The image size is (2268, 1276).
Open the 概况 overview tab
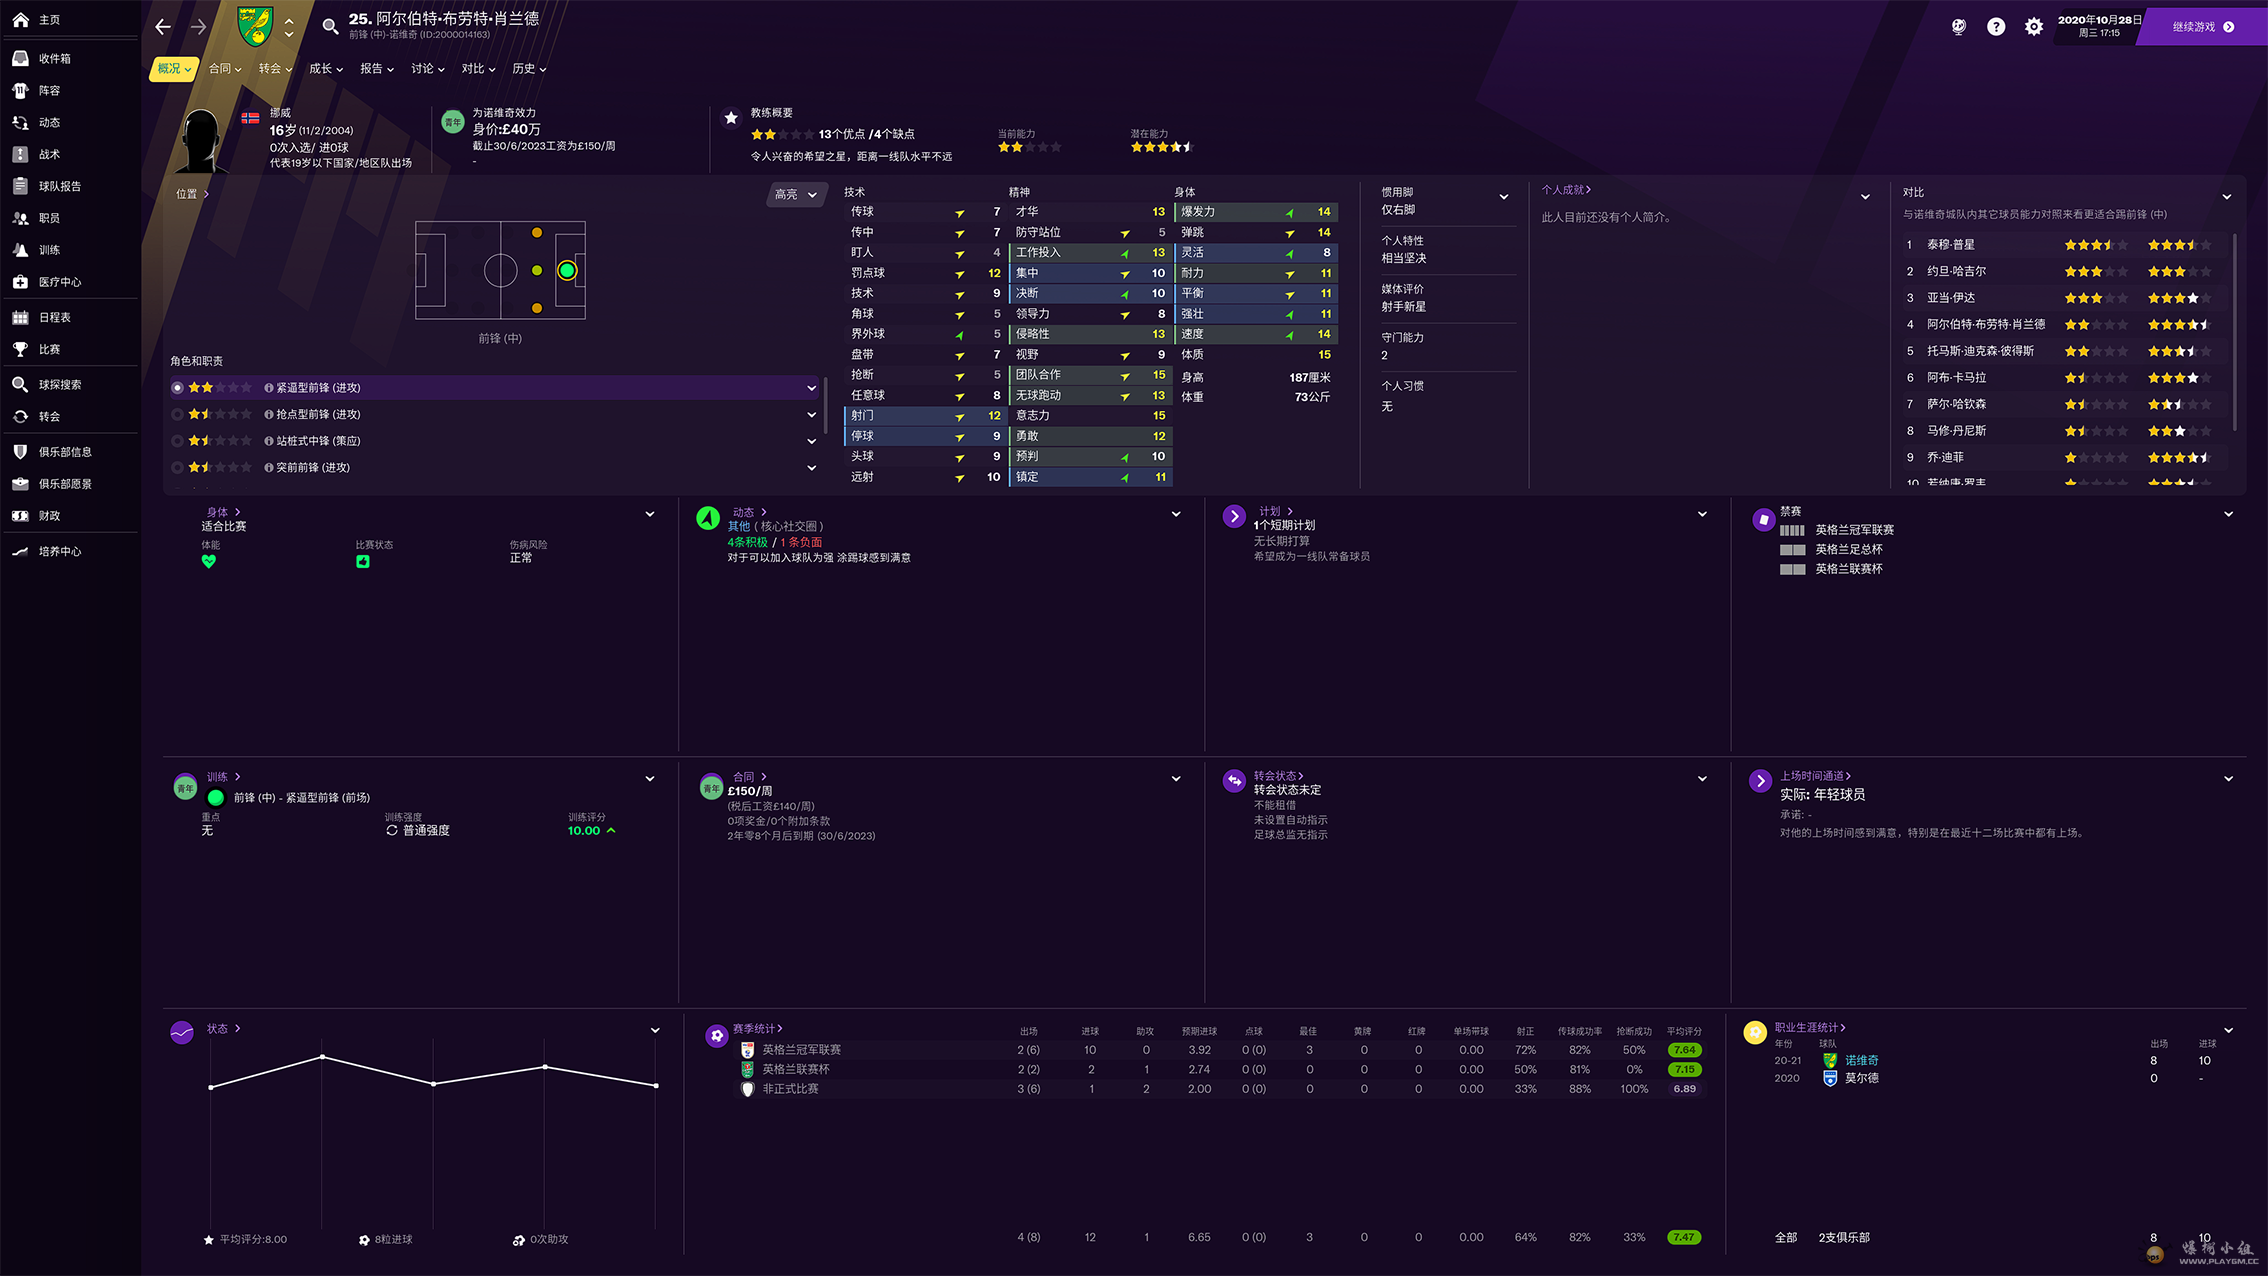(x=174, y=69)
